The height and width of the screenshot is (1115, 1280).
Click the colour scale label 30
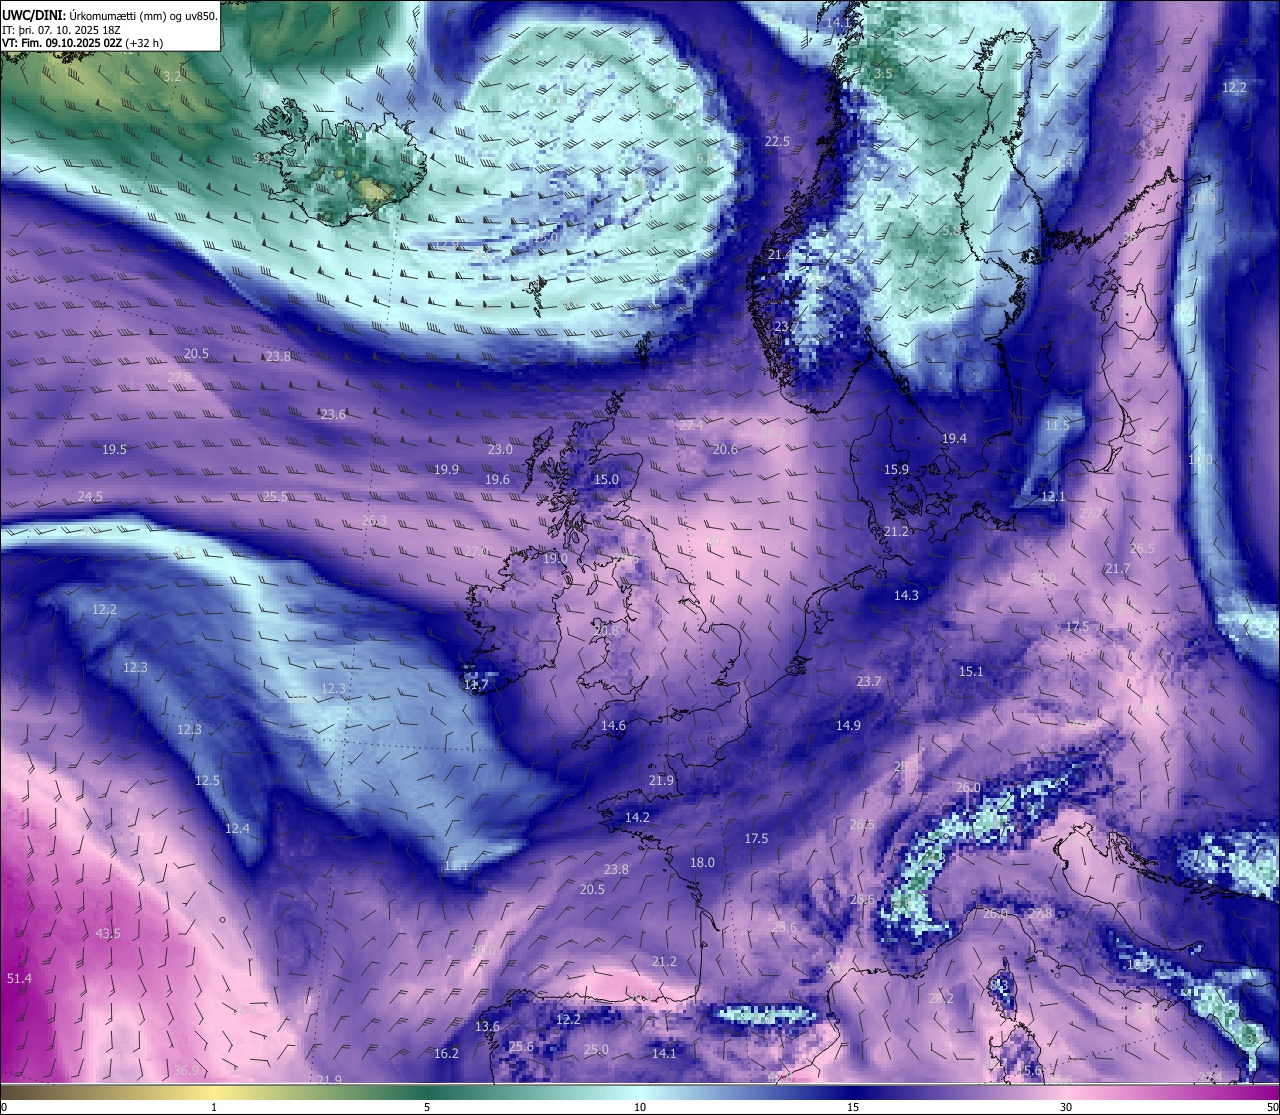1066,1107
